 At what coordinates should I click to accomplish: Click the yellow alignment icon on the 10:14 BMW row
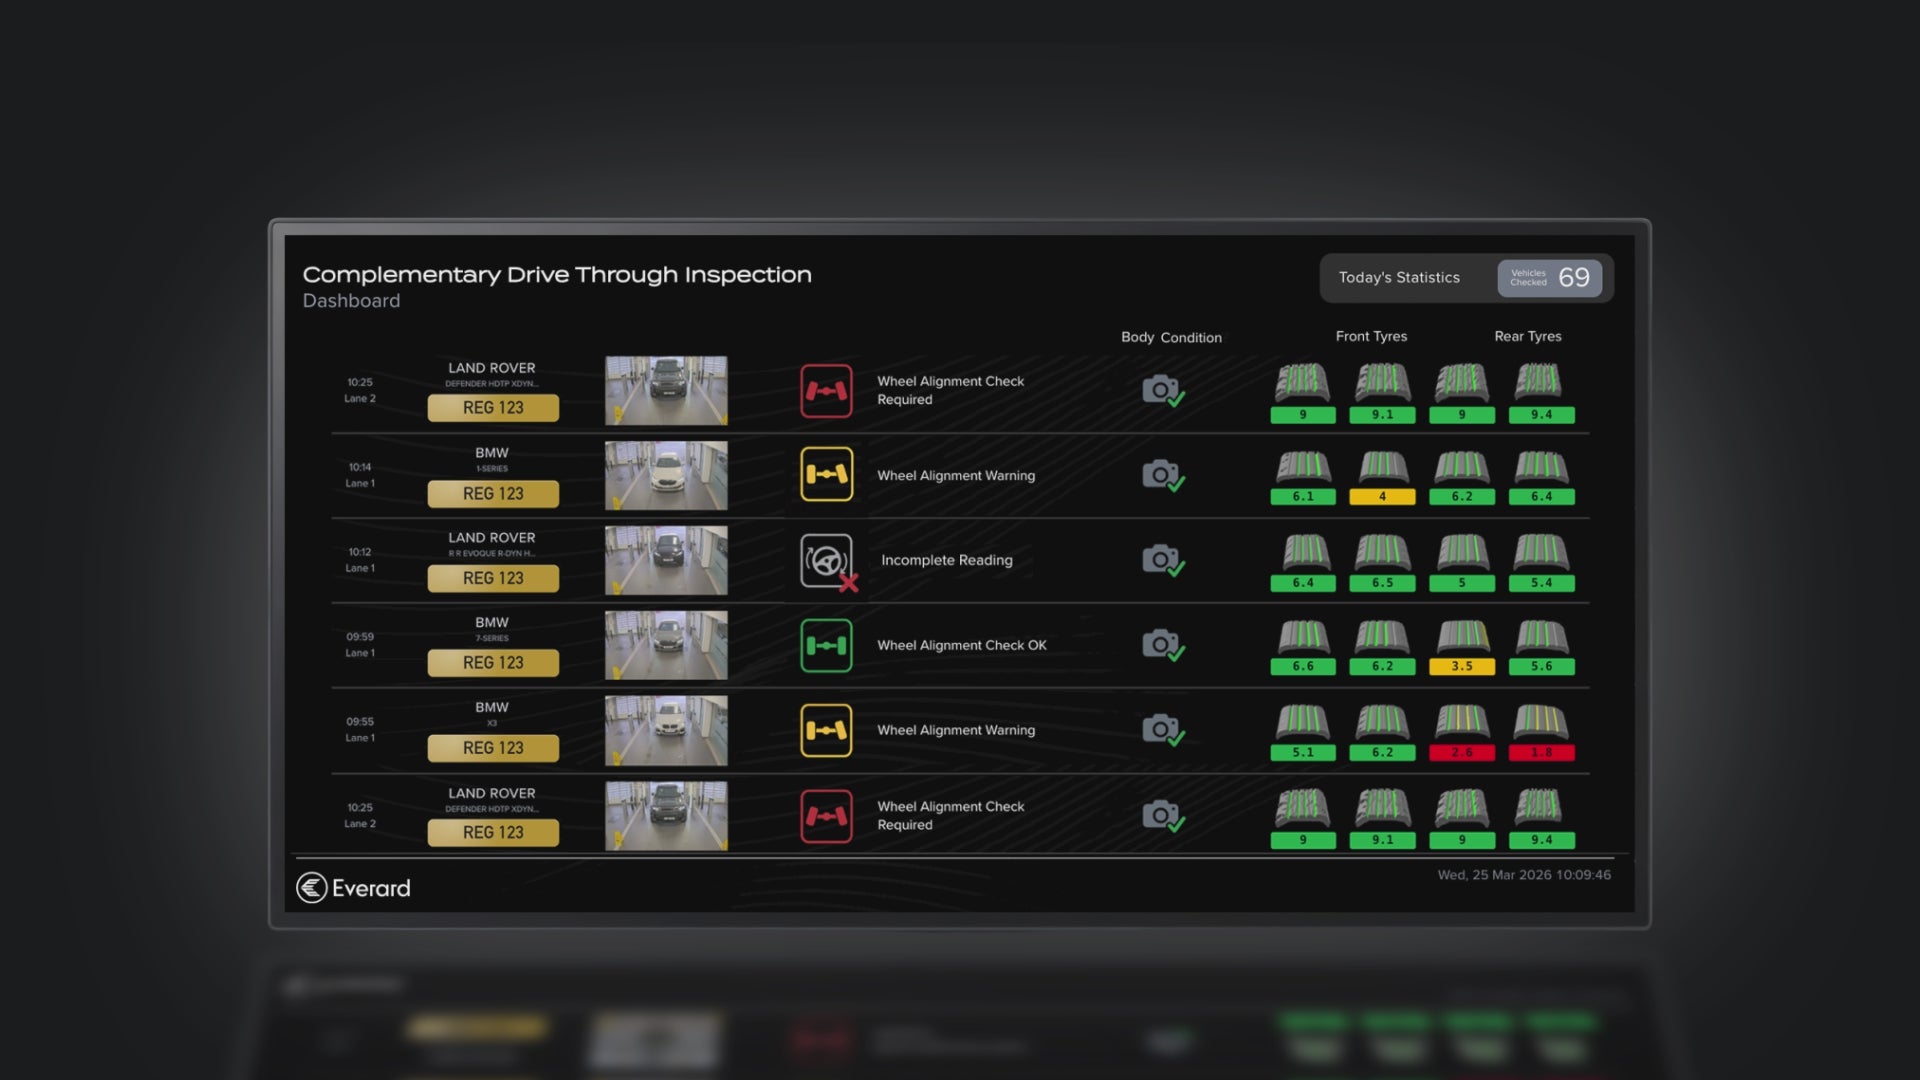(x=826, y=474)
